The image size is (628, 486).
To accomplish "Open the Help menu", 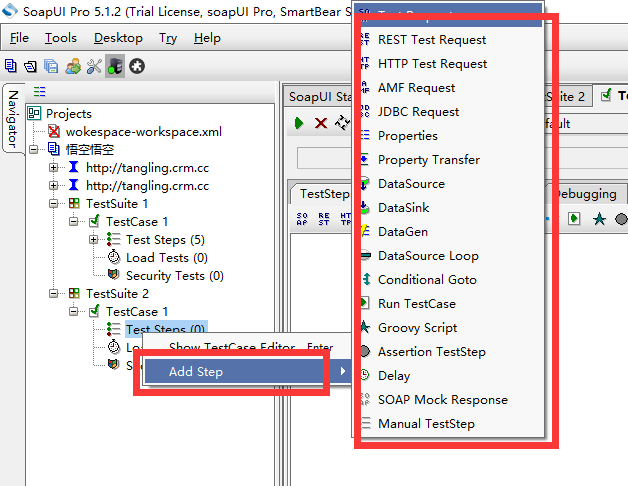I will 207,38.
